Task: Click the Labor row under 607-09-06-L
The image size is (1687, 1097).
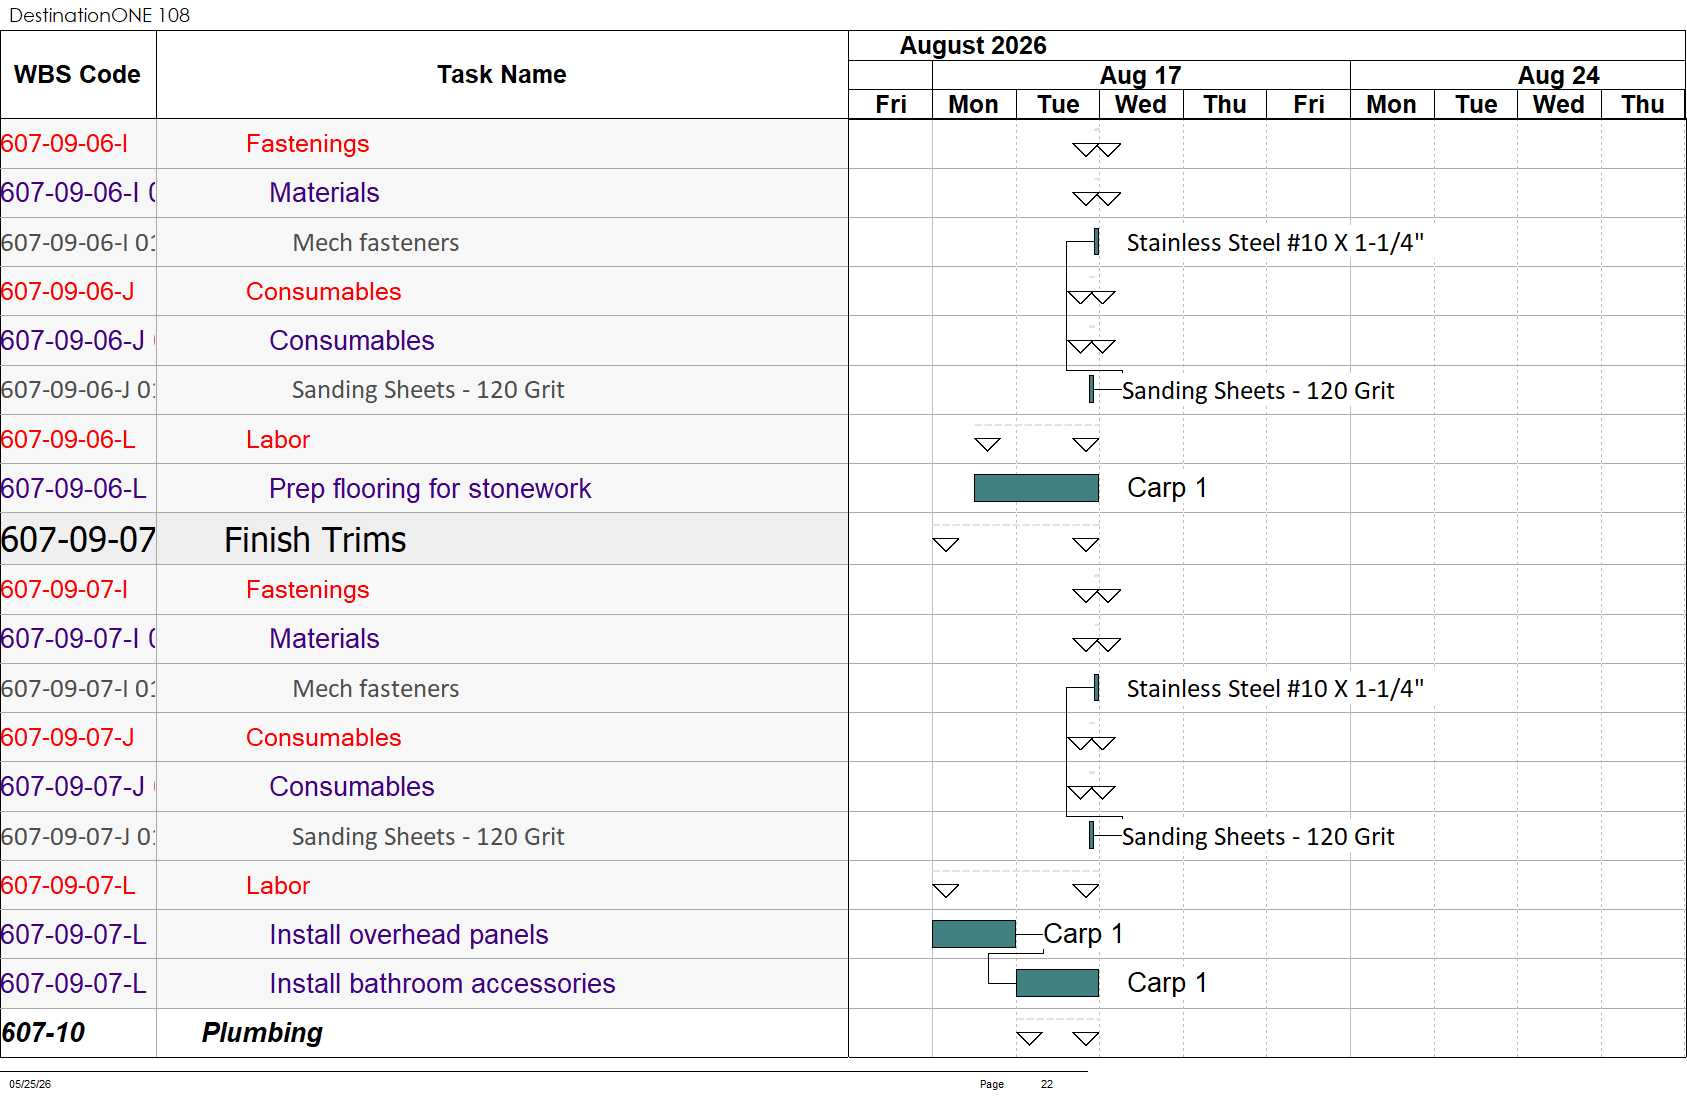Action: [x=278, y=440]
